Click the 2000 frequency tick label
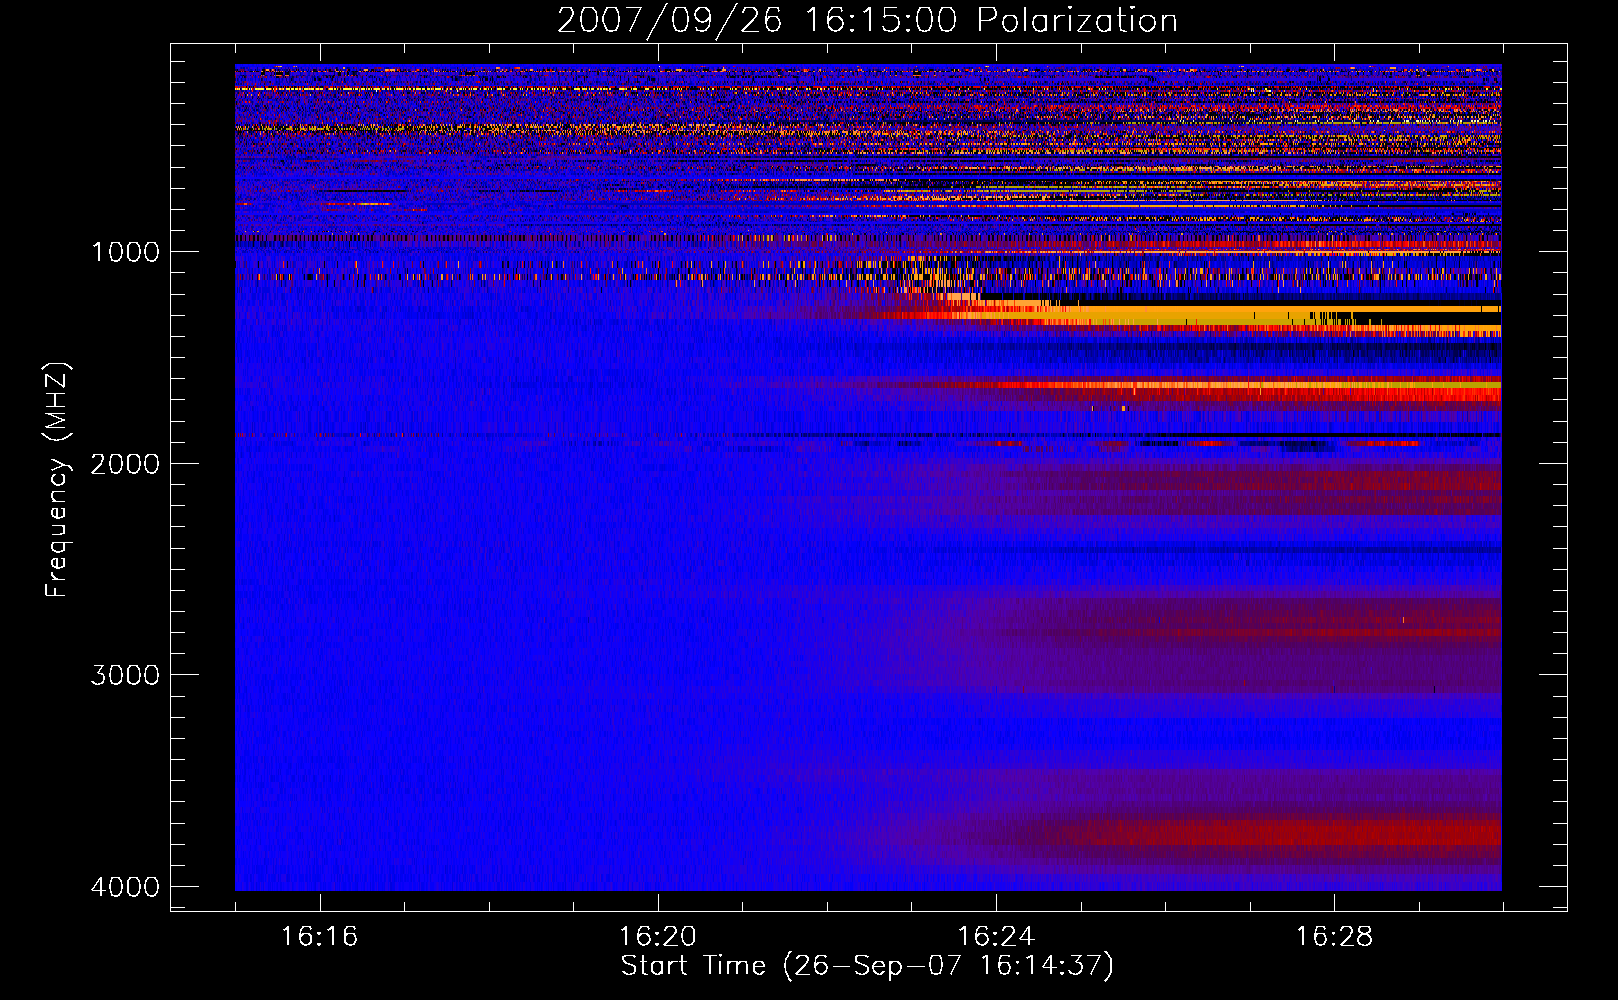This screenshot has height=1000, width=1618. pyautogui.click(x=125, y=464)
